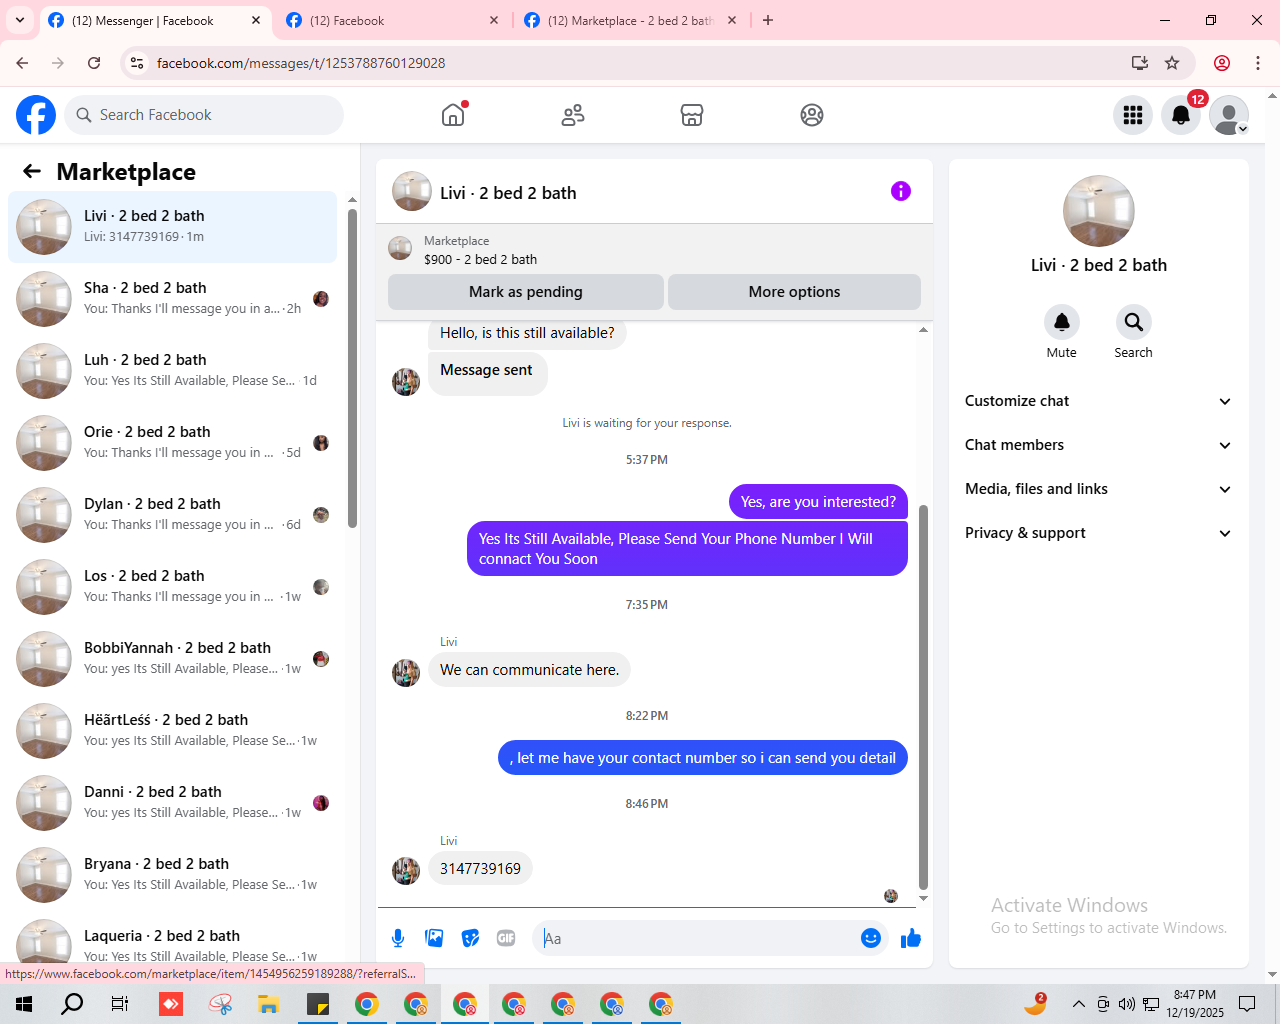Open the Friends icon in top navigation

573,115
